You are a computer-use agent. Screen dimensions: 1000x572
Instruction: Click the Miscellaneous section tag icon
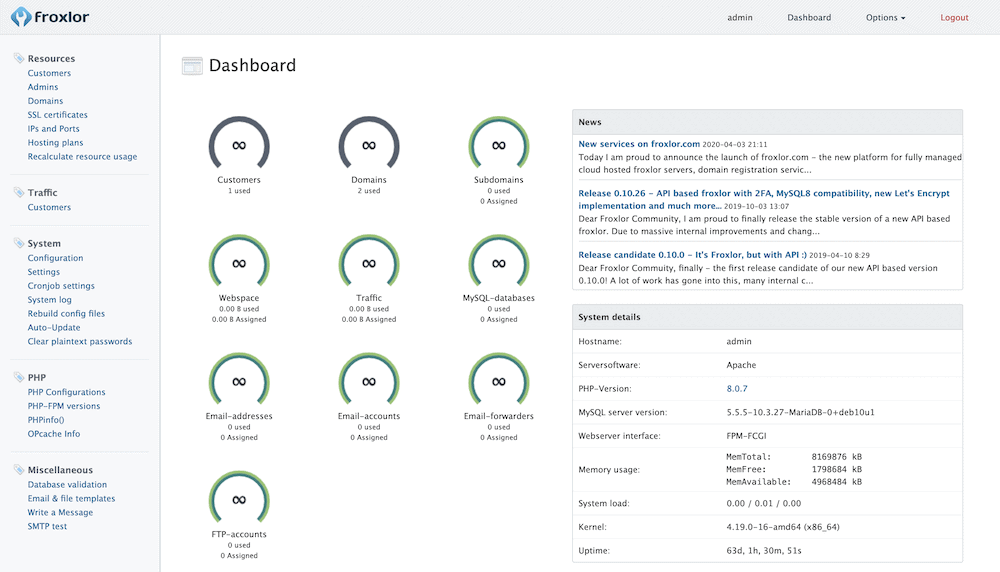(x=19, y=469)
